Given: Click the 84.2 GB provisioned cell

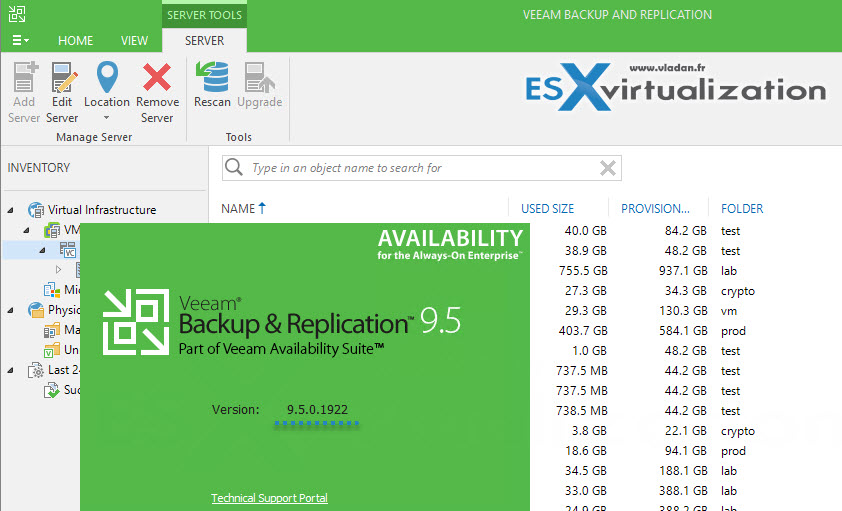Looking at the screenshot, I should click(x=686, y=231).
